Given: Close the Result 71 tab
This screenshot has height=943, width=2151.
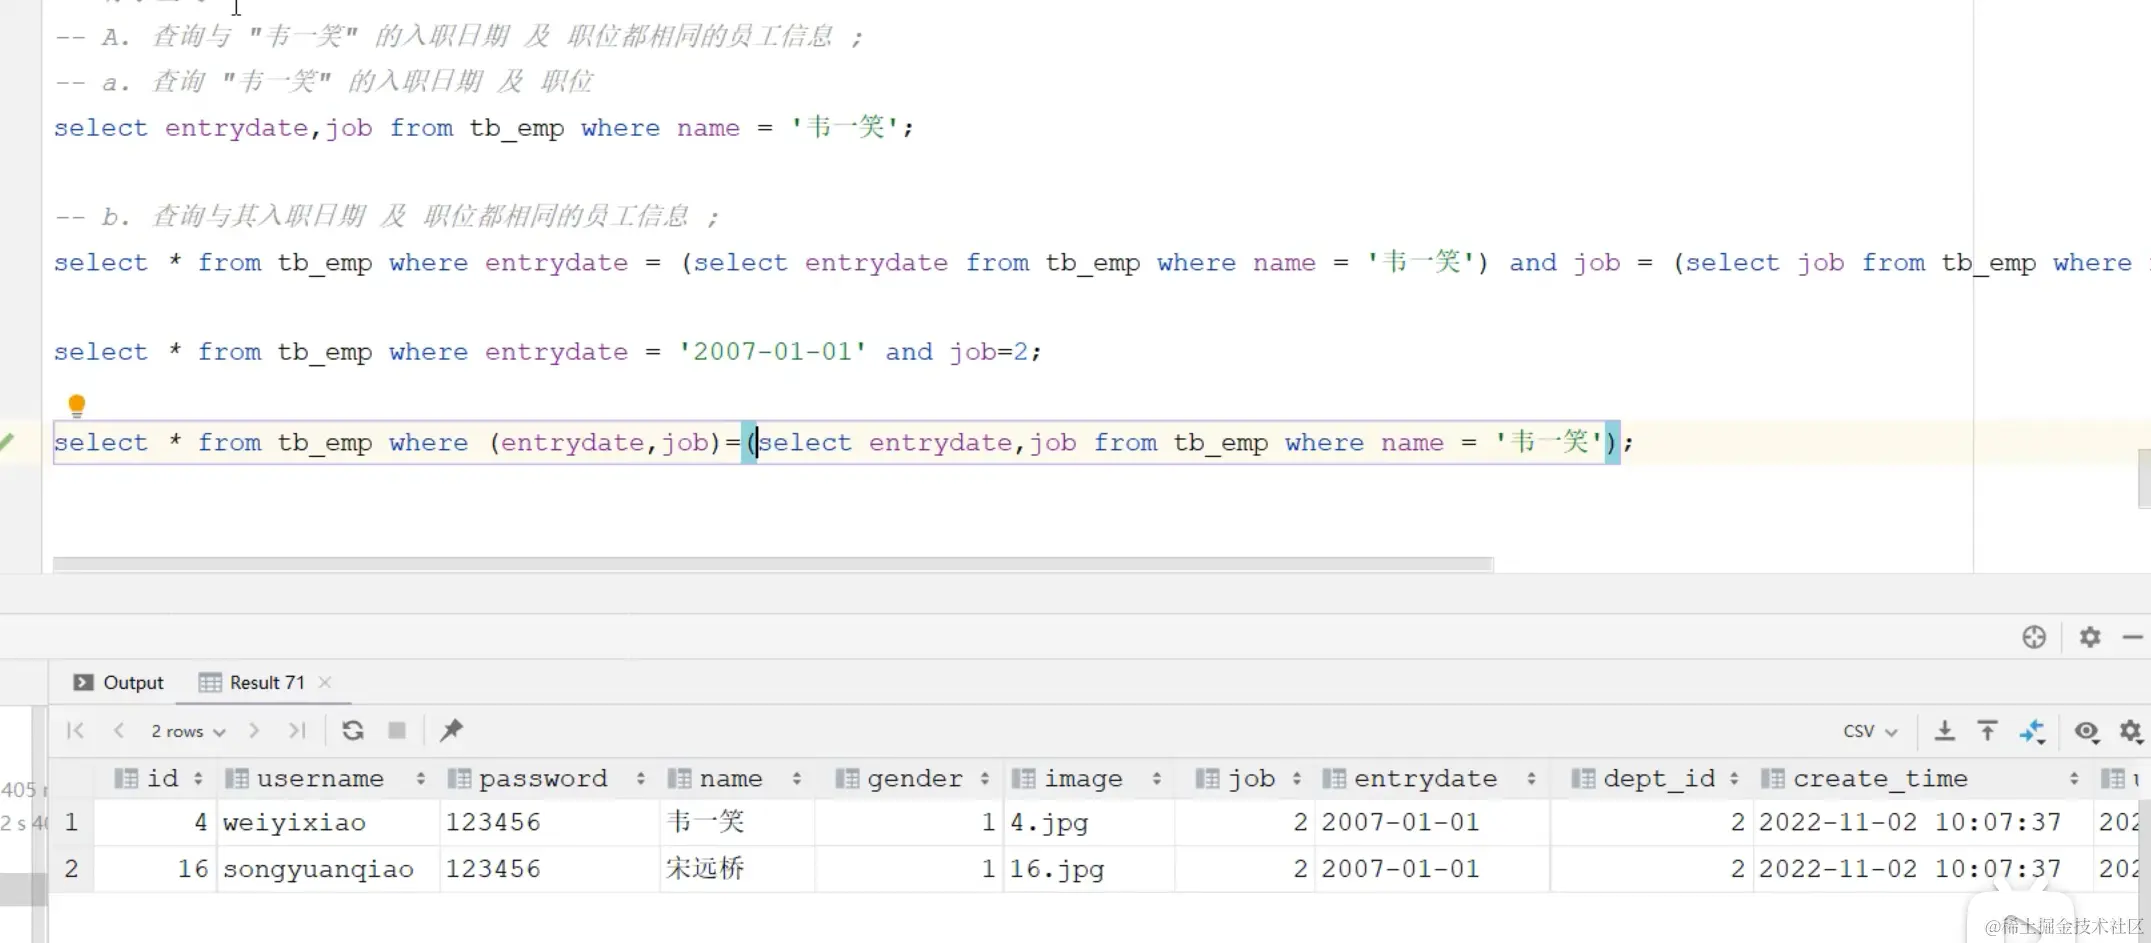Looking at the screenshot, I should tap(325, 682).
